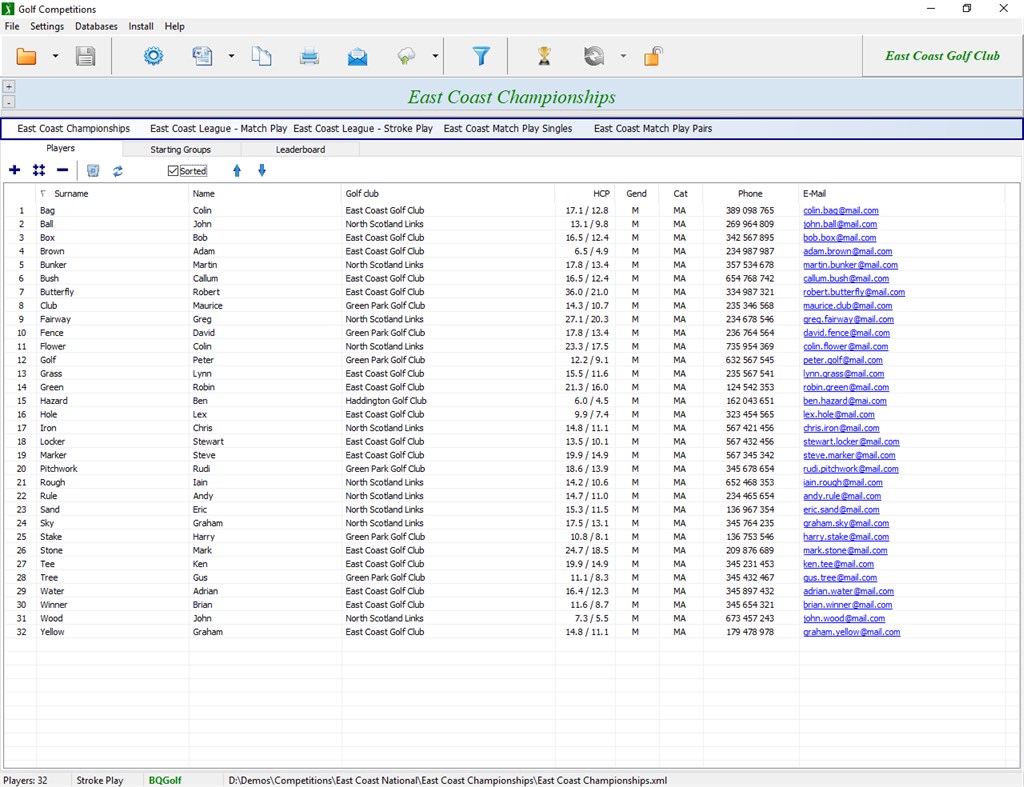Click the open folder icon
Viewport: 1024px width, 787px height.
coord(26,56)
